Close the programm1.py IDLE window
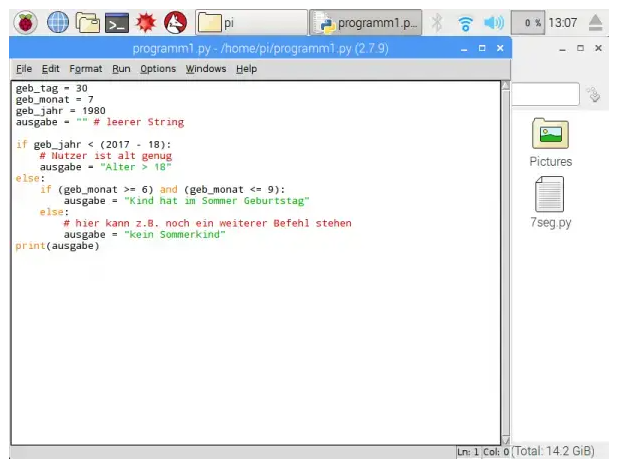The image size is (622, 465). [500, 48]
